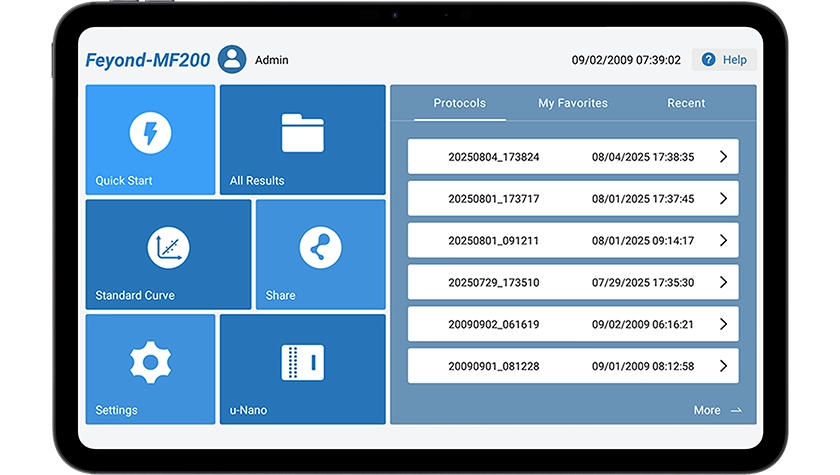Tap the Share nodes icon
This screenshot has height=475, width=840.
point(320,247)
